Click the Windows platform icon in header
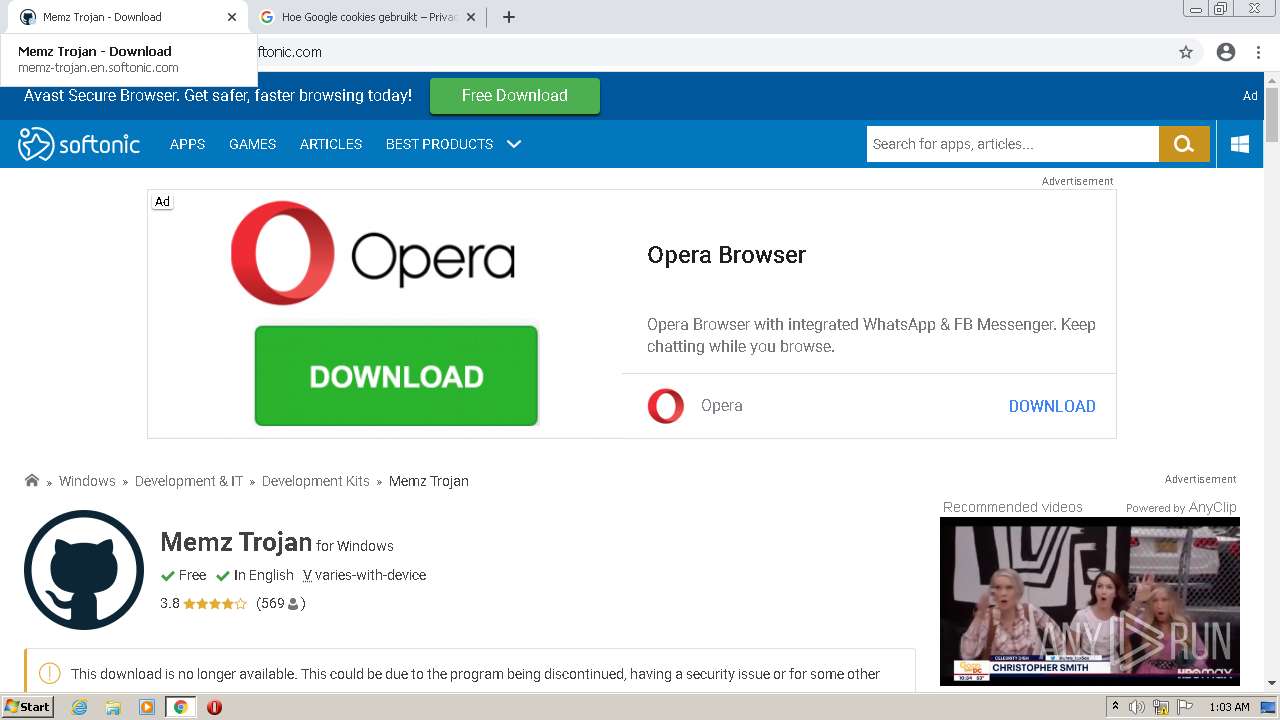 pyautogui.click(x=1240, y=144)
